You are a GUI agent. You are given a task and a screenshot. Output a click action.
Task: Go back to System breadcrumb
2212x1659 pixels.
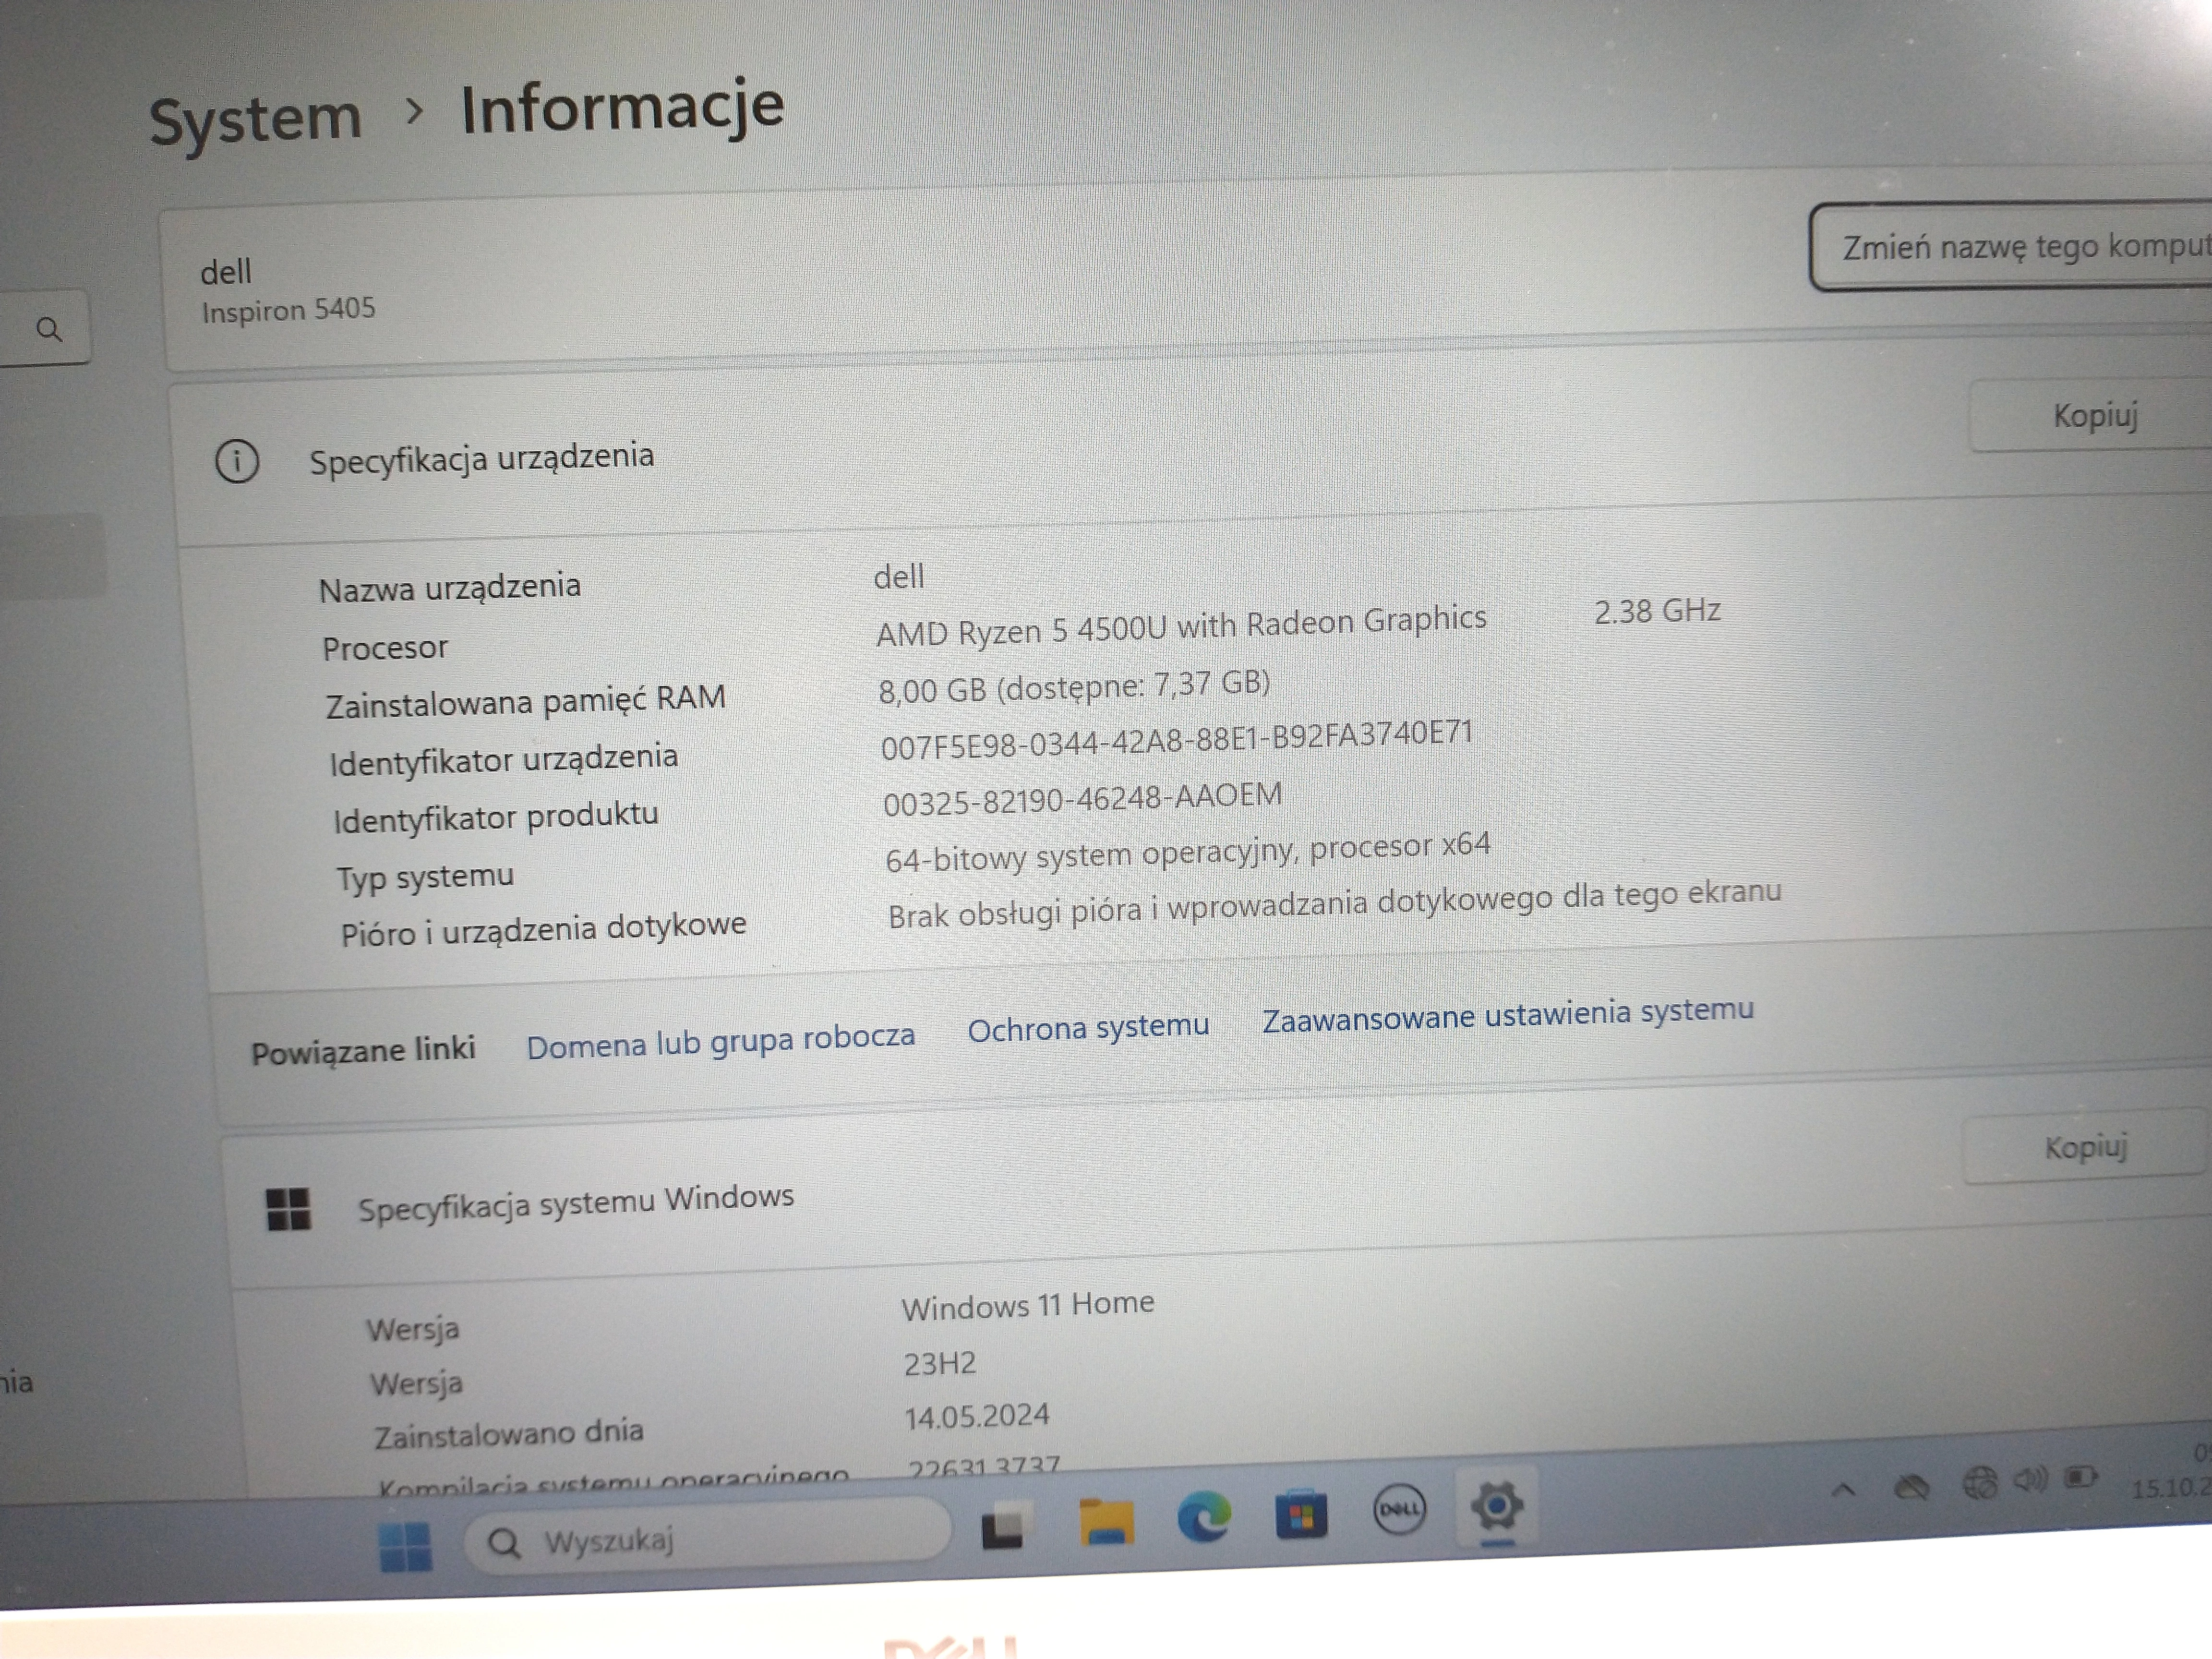click(x=255, y=119)
